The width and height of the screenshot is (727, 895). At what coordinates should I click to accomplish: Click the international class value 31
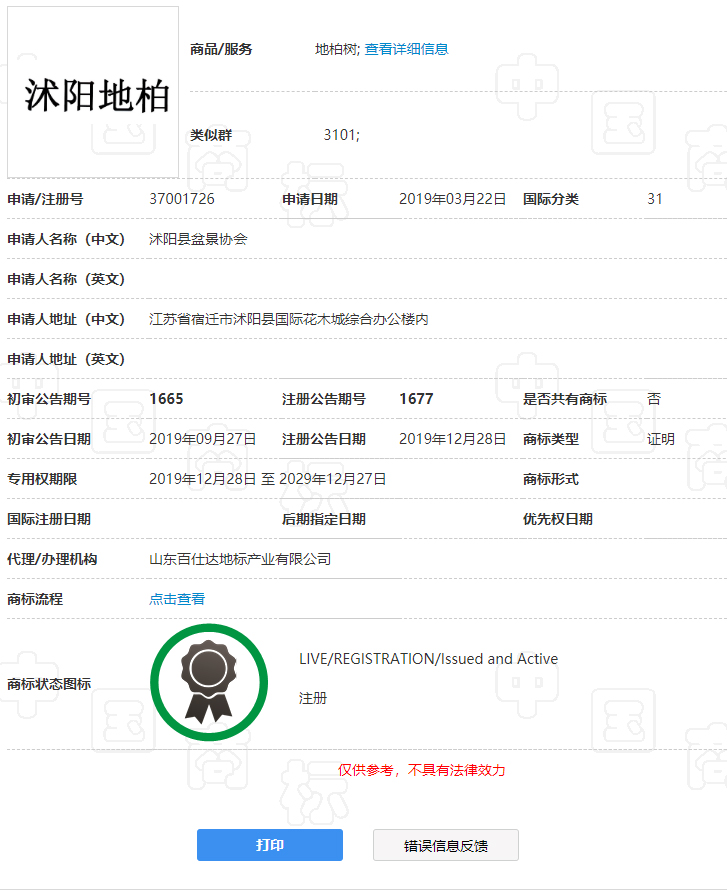point(655,199)
